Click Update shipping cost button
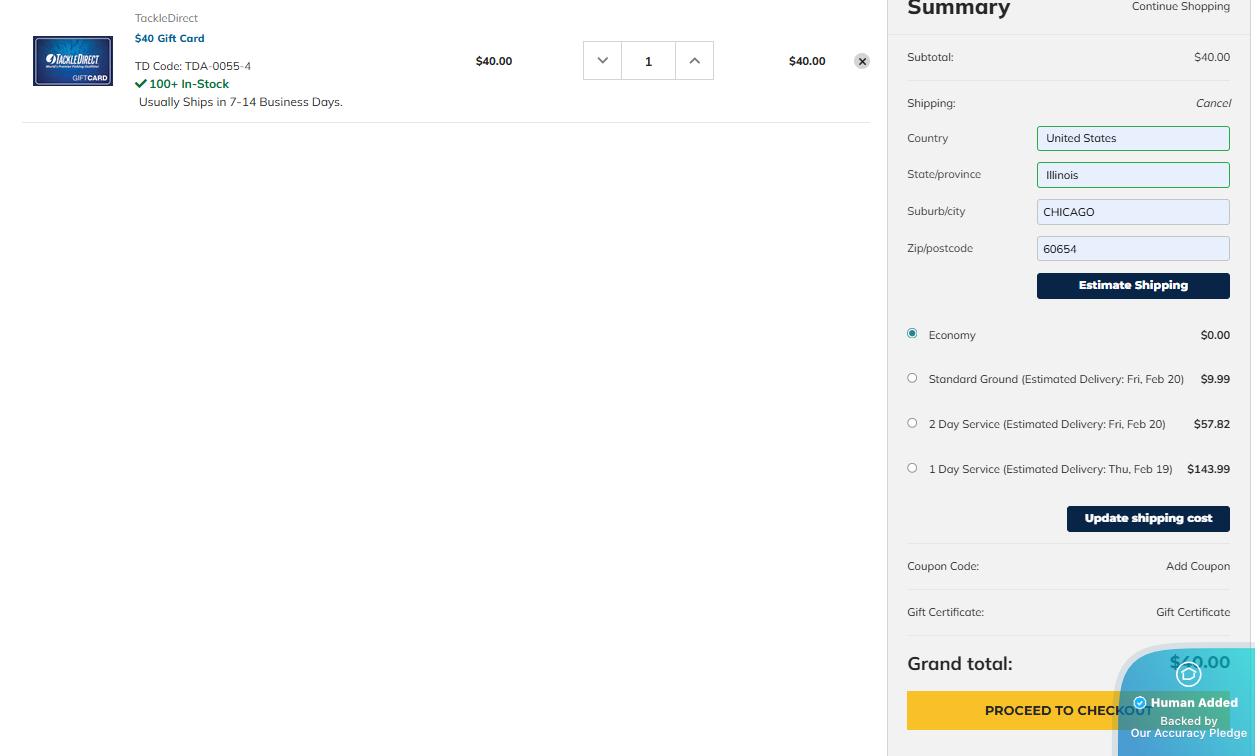This screenshot has width=1255, height=756. tap(1147, 518)
